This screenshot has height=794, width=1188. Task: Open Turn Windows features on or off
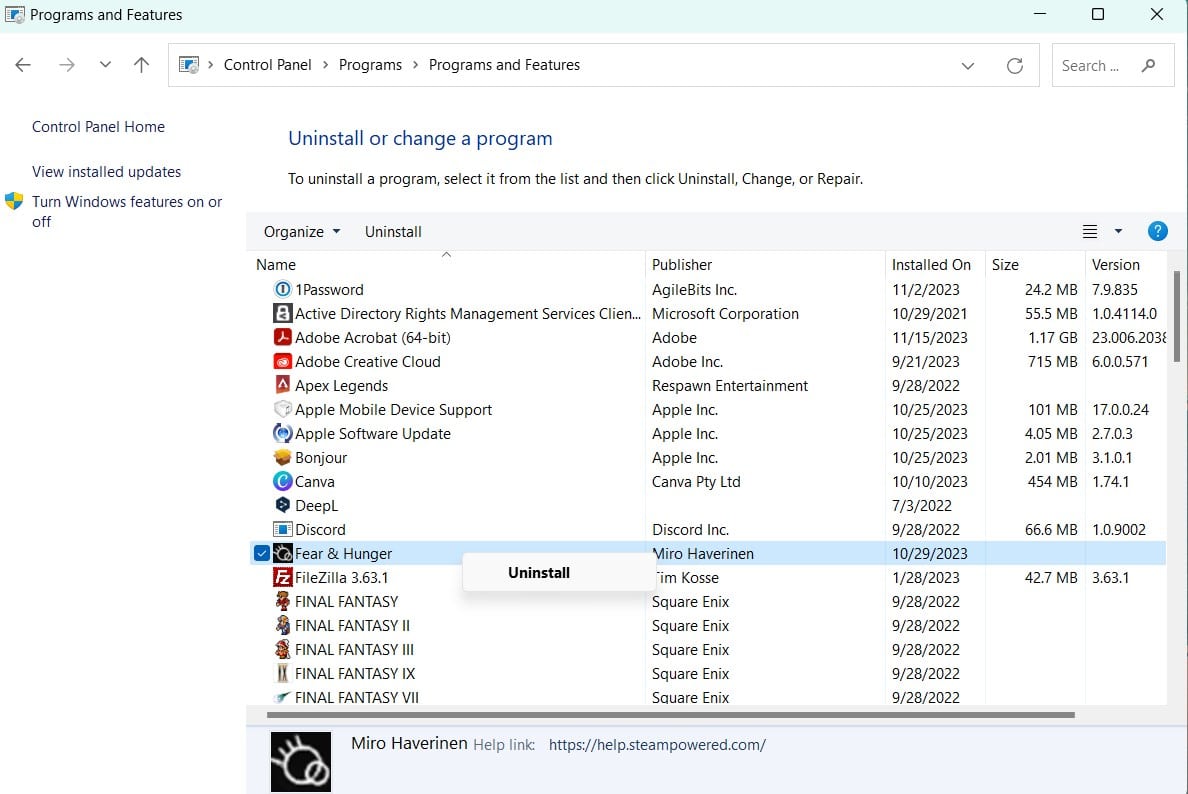[x=127, y=211]
